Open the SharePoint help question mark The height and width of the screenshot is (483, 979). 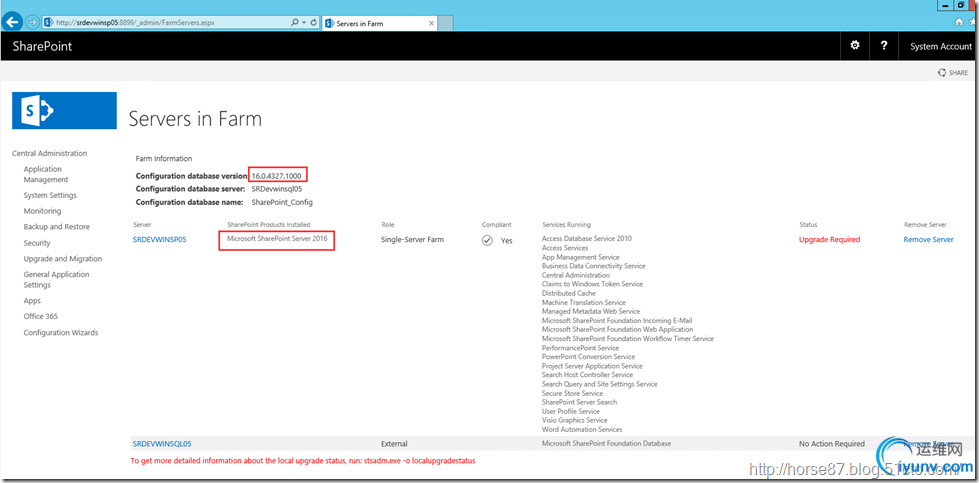coord(883,46)
